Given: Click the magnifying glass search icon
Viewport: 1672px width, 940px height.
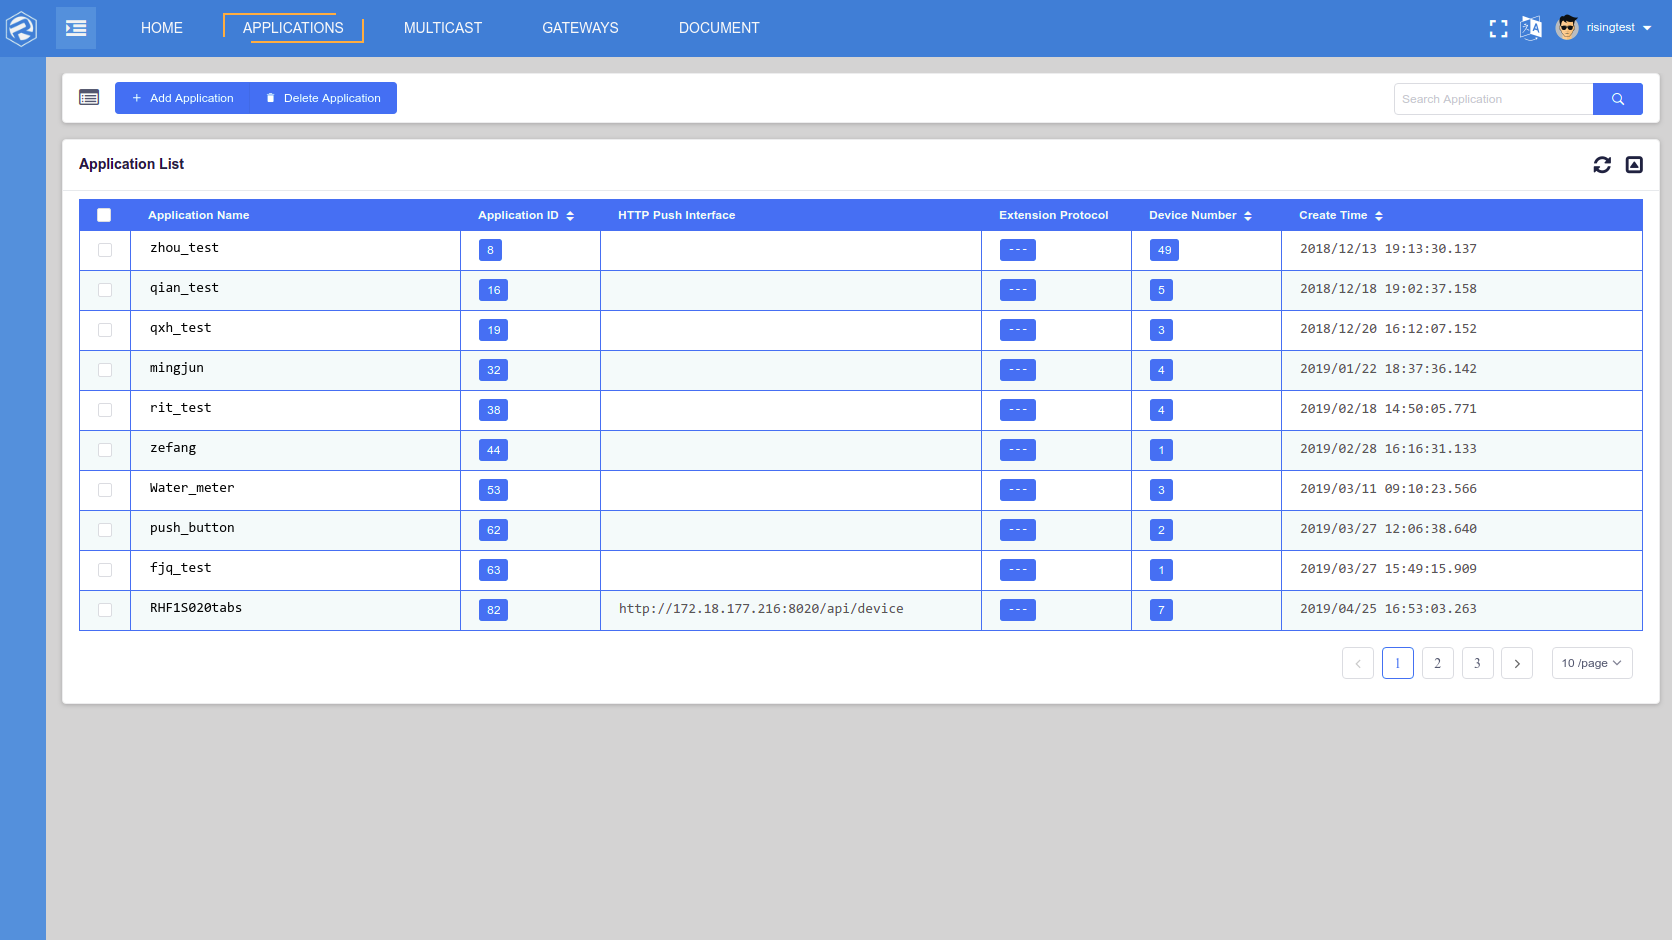Looking at the screenshot, I should tap(1617, 98).
